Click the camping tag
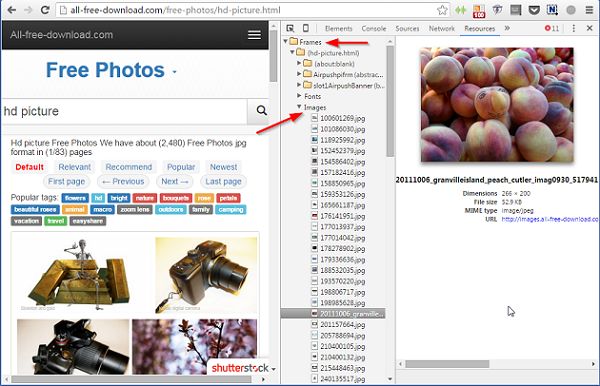The height and width of the screenshot is (386, 600). click(231, 210)
